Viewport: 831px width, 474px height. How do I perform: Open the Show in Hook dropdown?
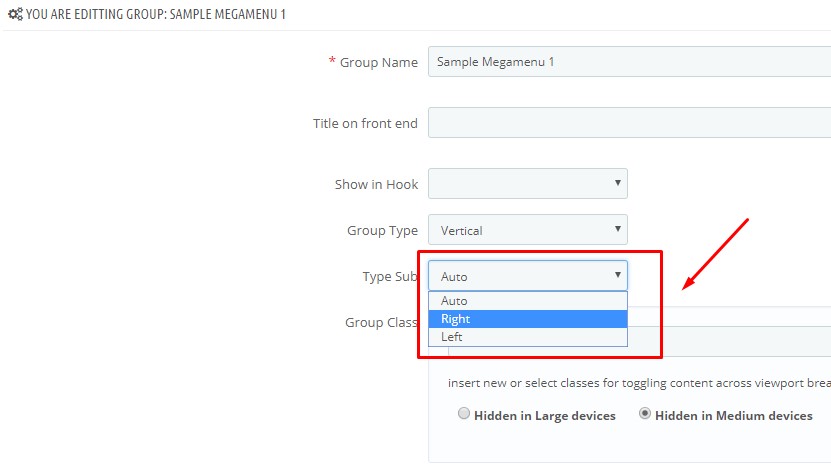[x=528, y=183]
